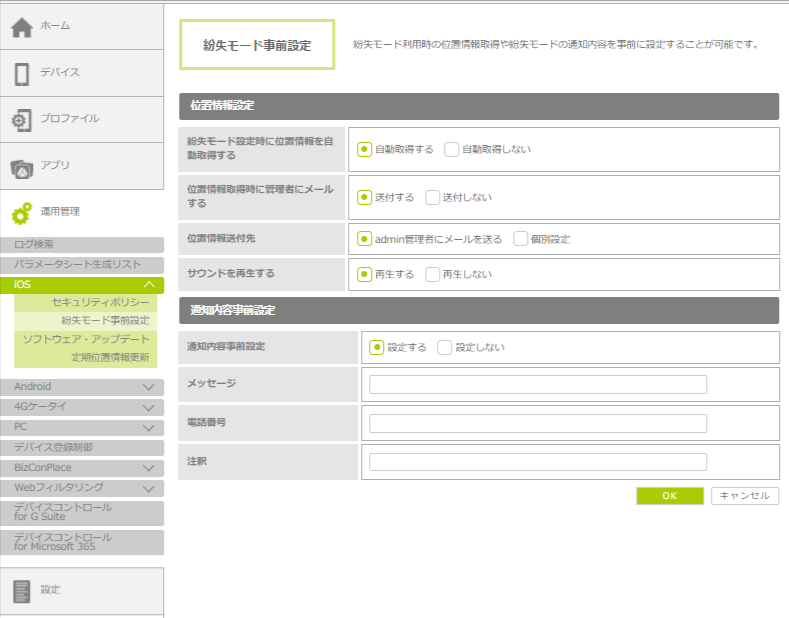Click the Operations Management gears icon
Screen dimensions: 789x618
pos(22,213)
